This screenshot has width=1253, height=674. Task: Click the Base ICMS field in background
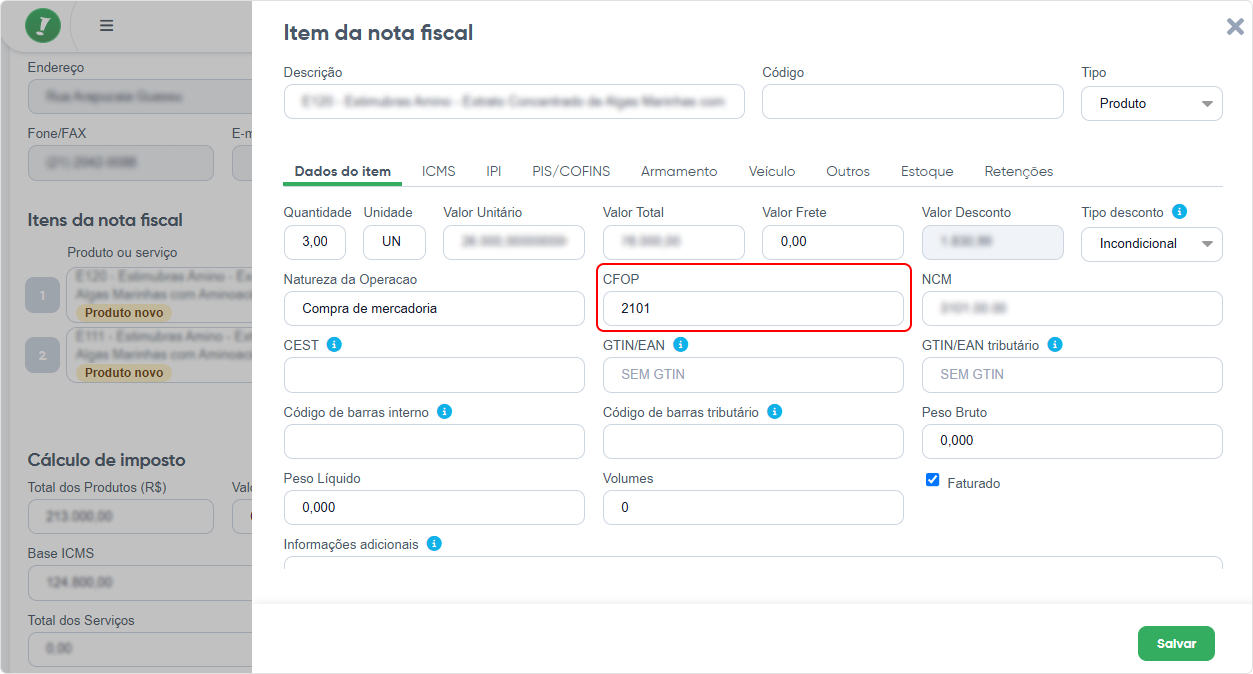pyautogui.click(x=139, y=582)
